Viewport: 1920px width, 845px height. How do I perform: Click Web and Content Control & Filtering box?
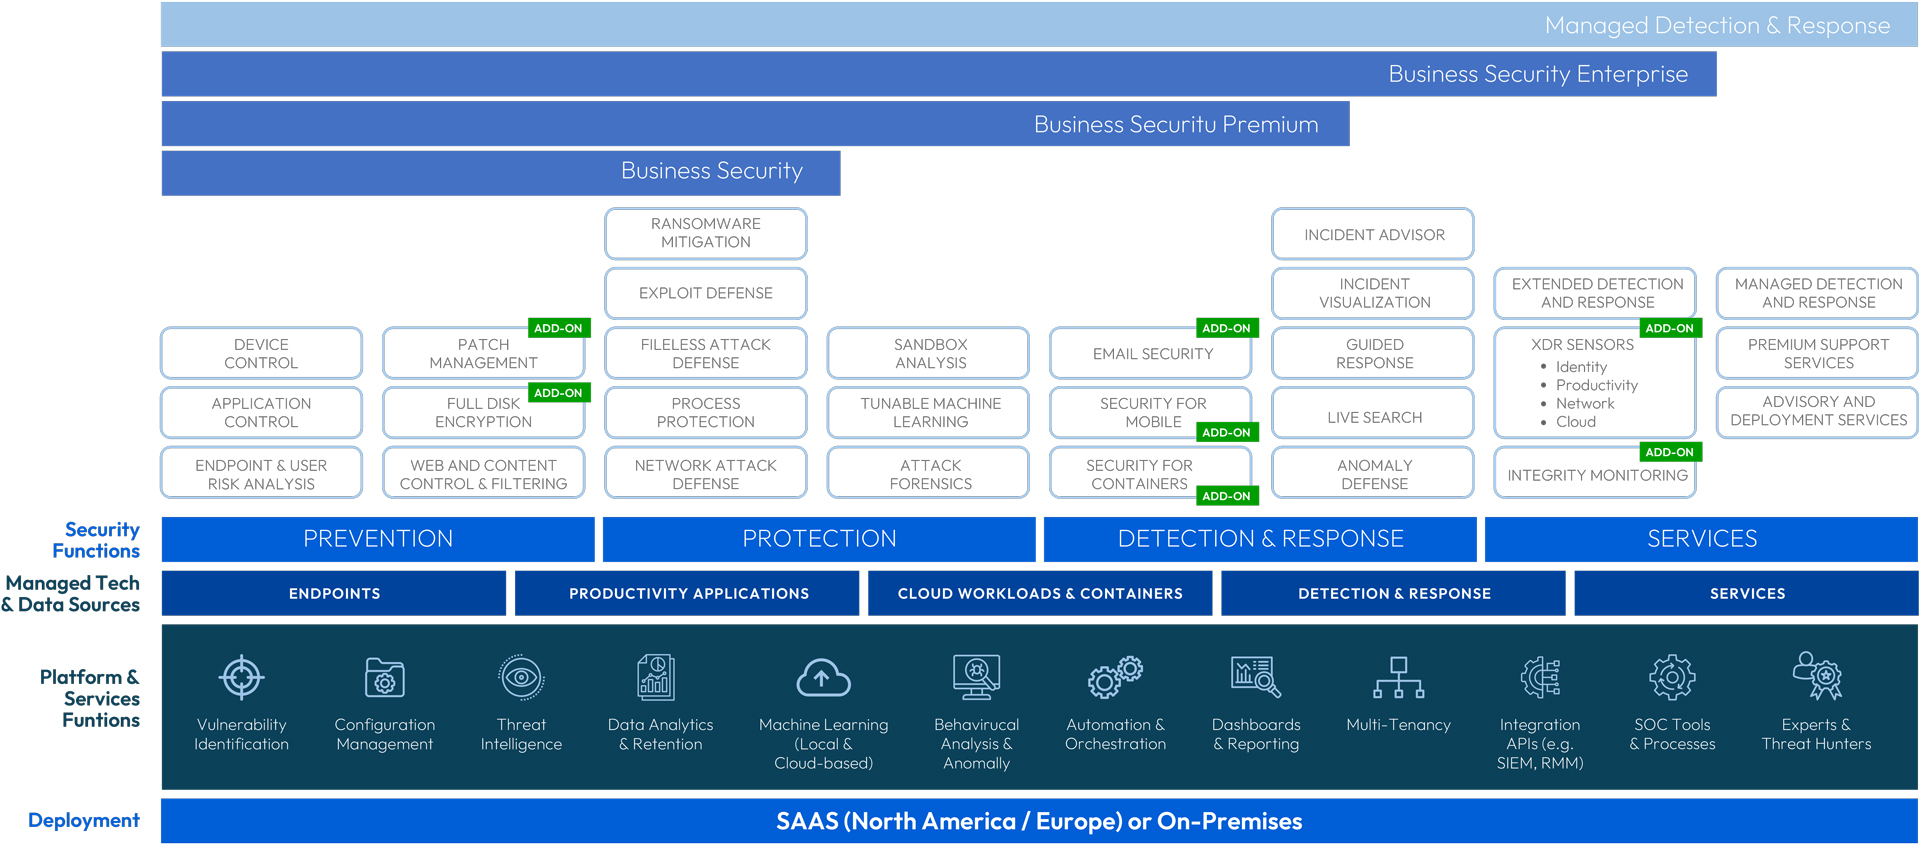(484, 473)
